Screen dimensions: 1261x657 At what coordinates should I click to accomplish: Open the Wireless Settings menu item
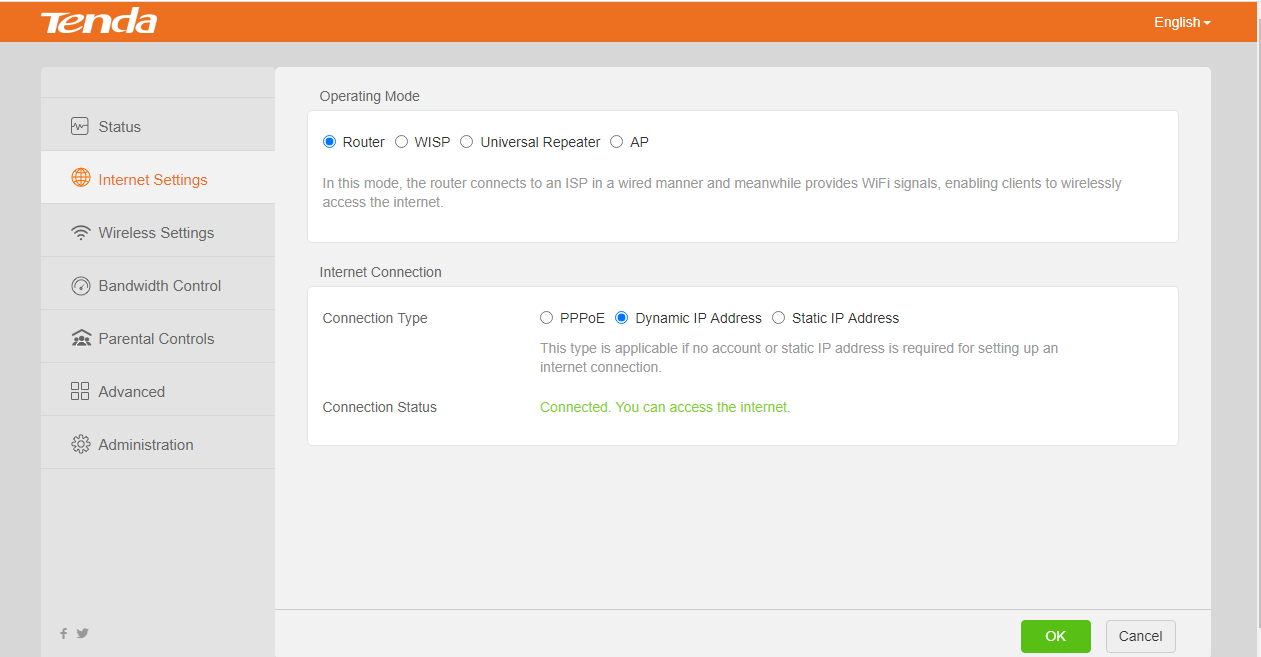pos(156,233)
